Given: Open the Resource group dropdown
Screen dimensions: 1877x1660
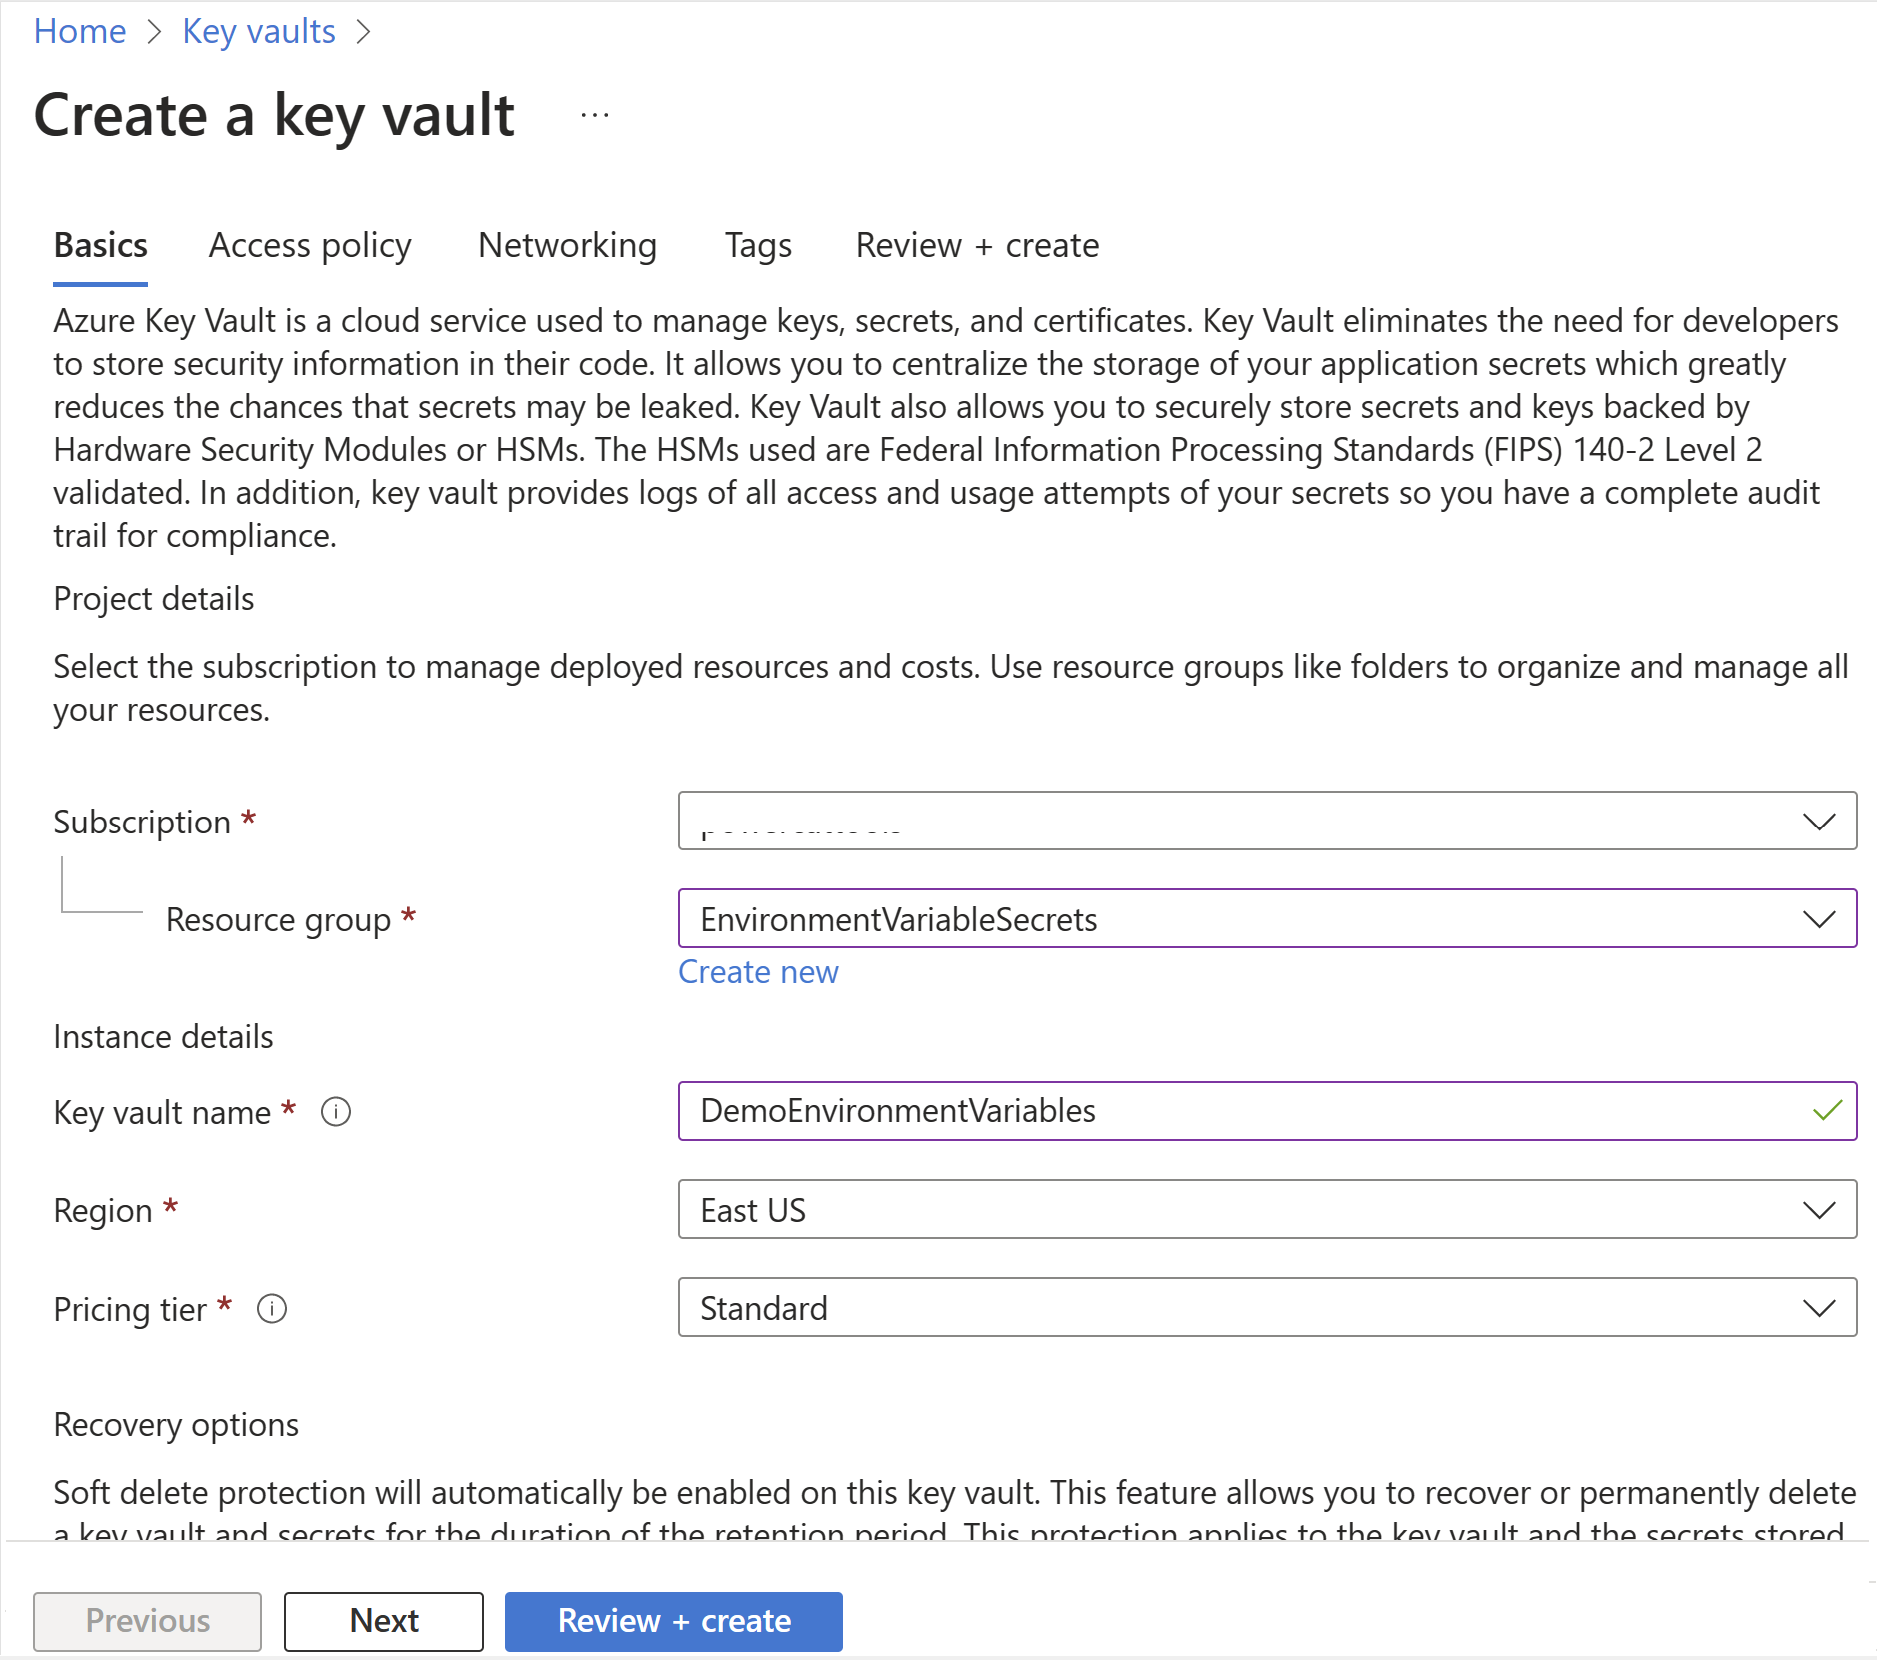Looking at the screenshot, I should point(1266,919).
